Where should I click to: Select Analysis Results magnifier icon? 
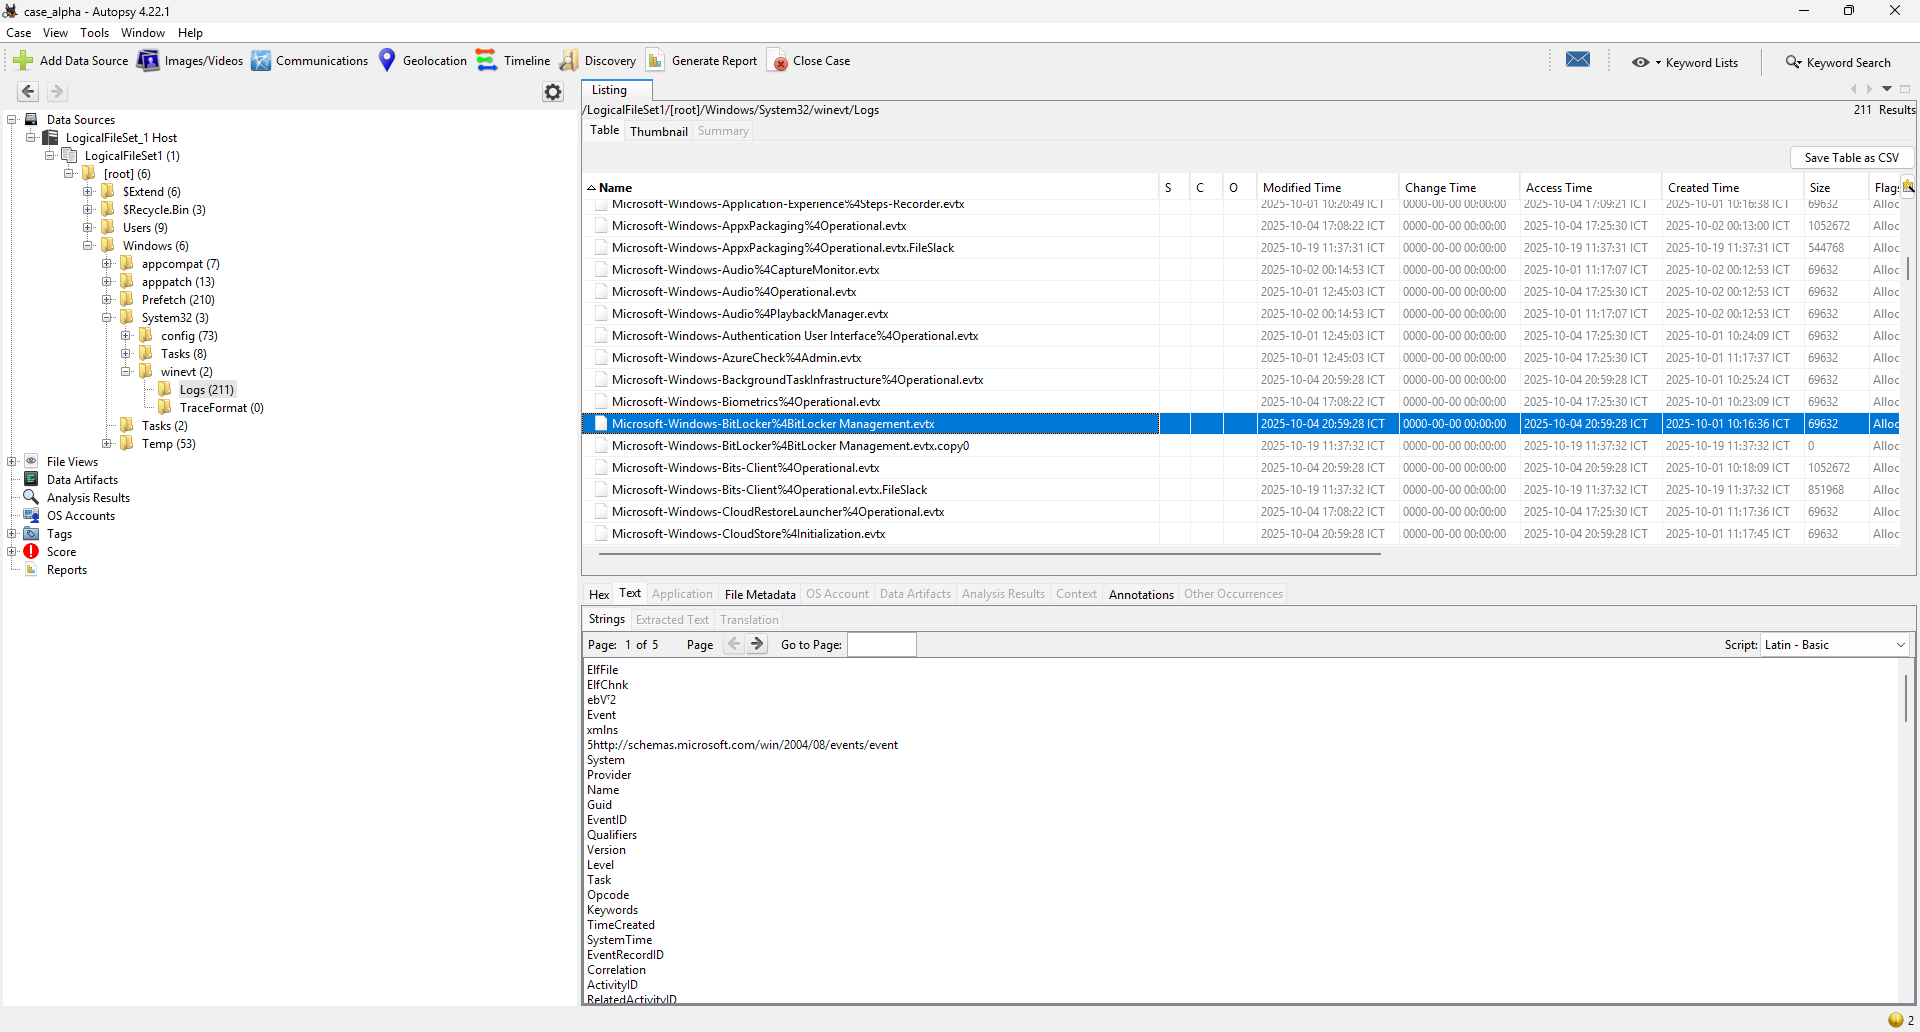click(x=31, y=498)
